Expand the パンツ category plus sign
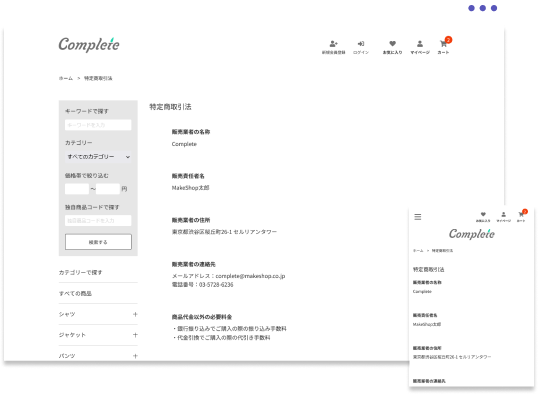This screenshot has width=538, height=395. [x=135, y=356]
